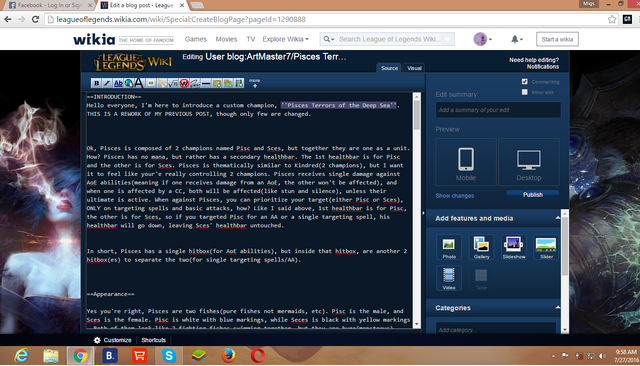Enable the Minor edit checkbox
This screenshot has height=366, width=640.
point(524,92)
